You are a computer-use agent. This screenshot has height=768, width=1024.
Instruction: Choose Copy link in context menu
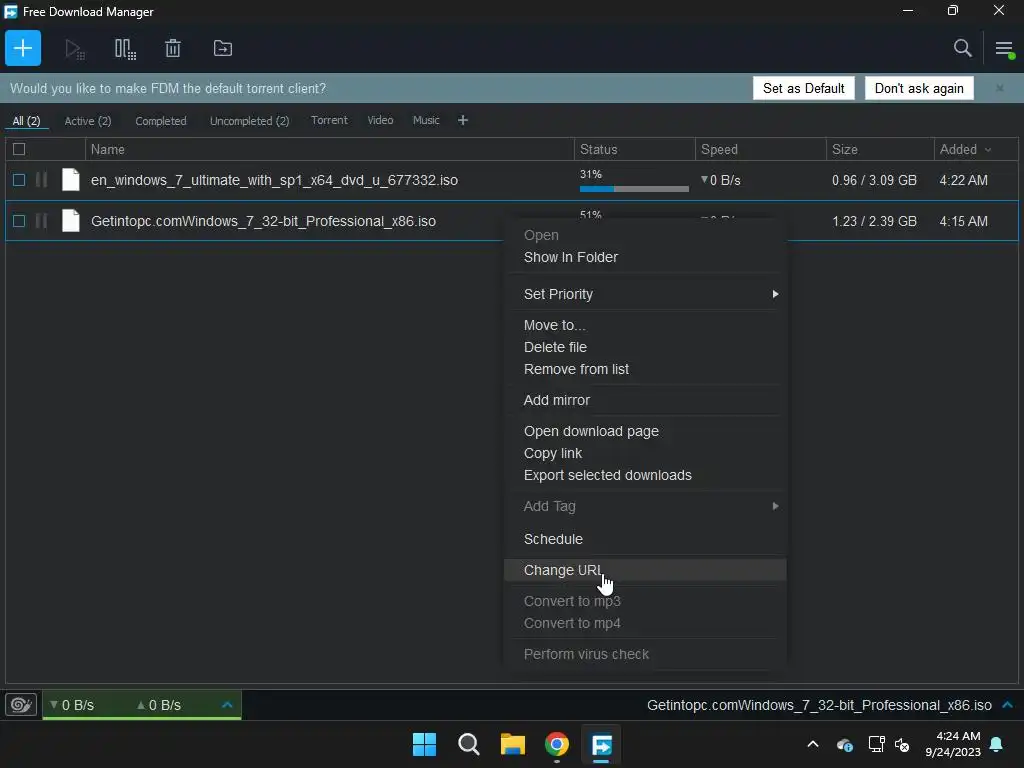[x=645, y=454]
